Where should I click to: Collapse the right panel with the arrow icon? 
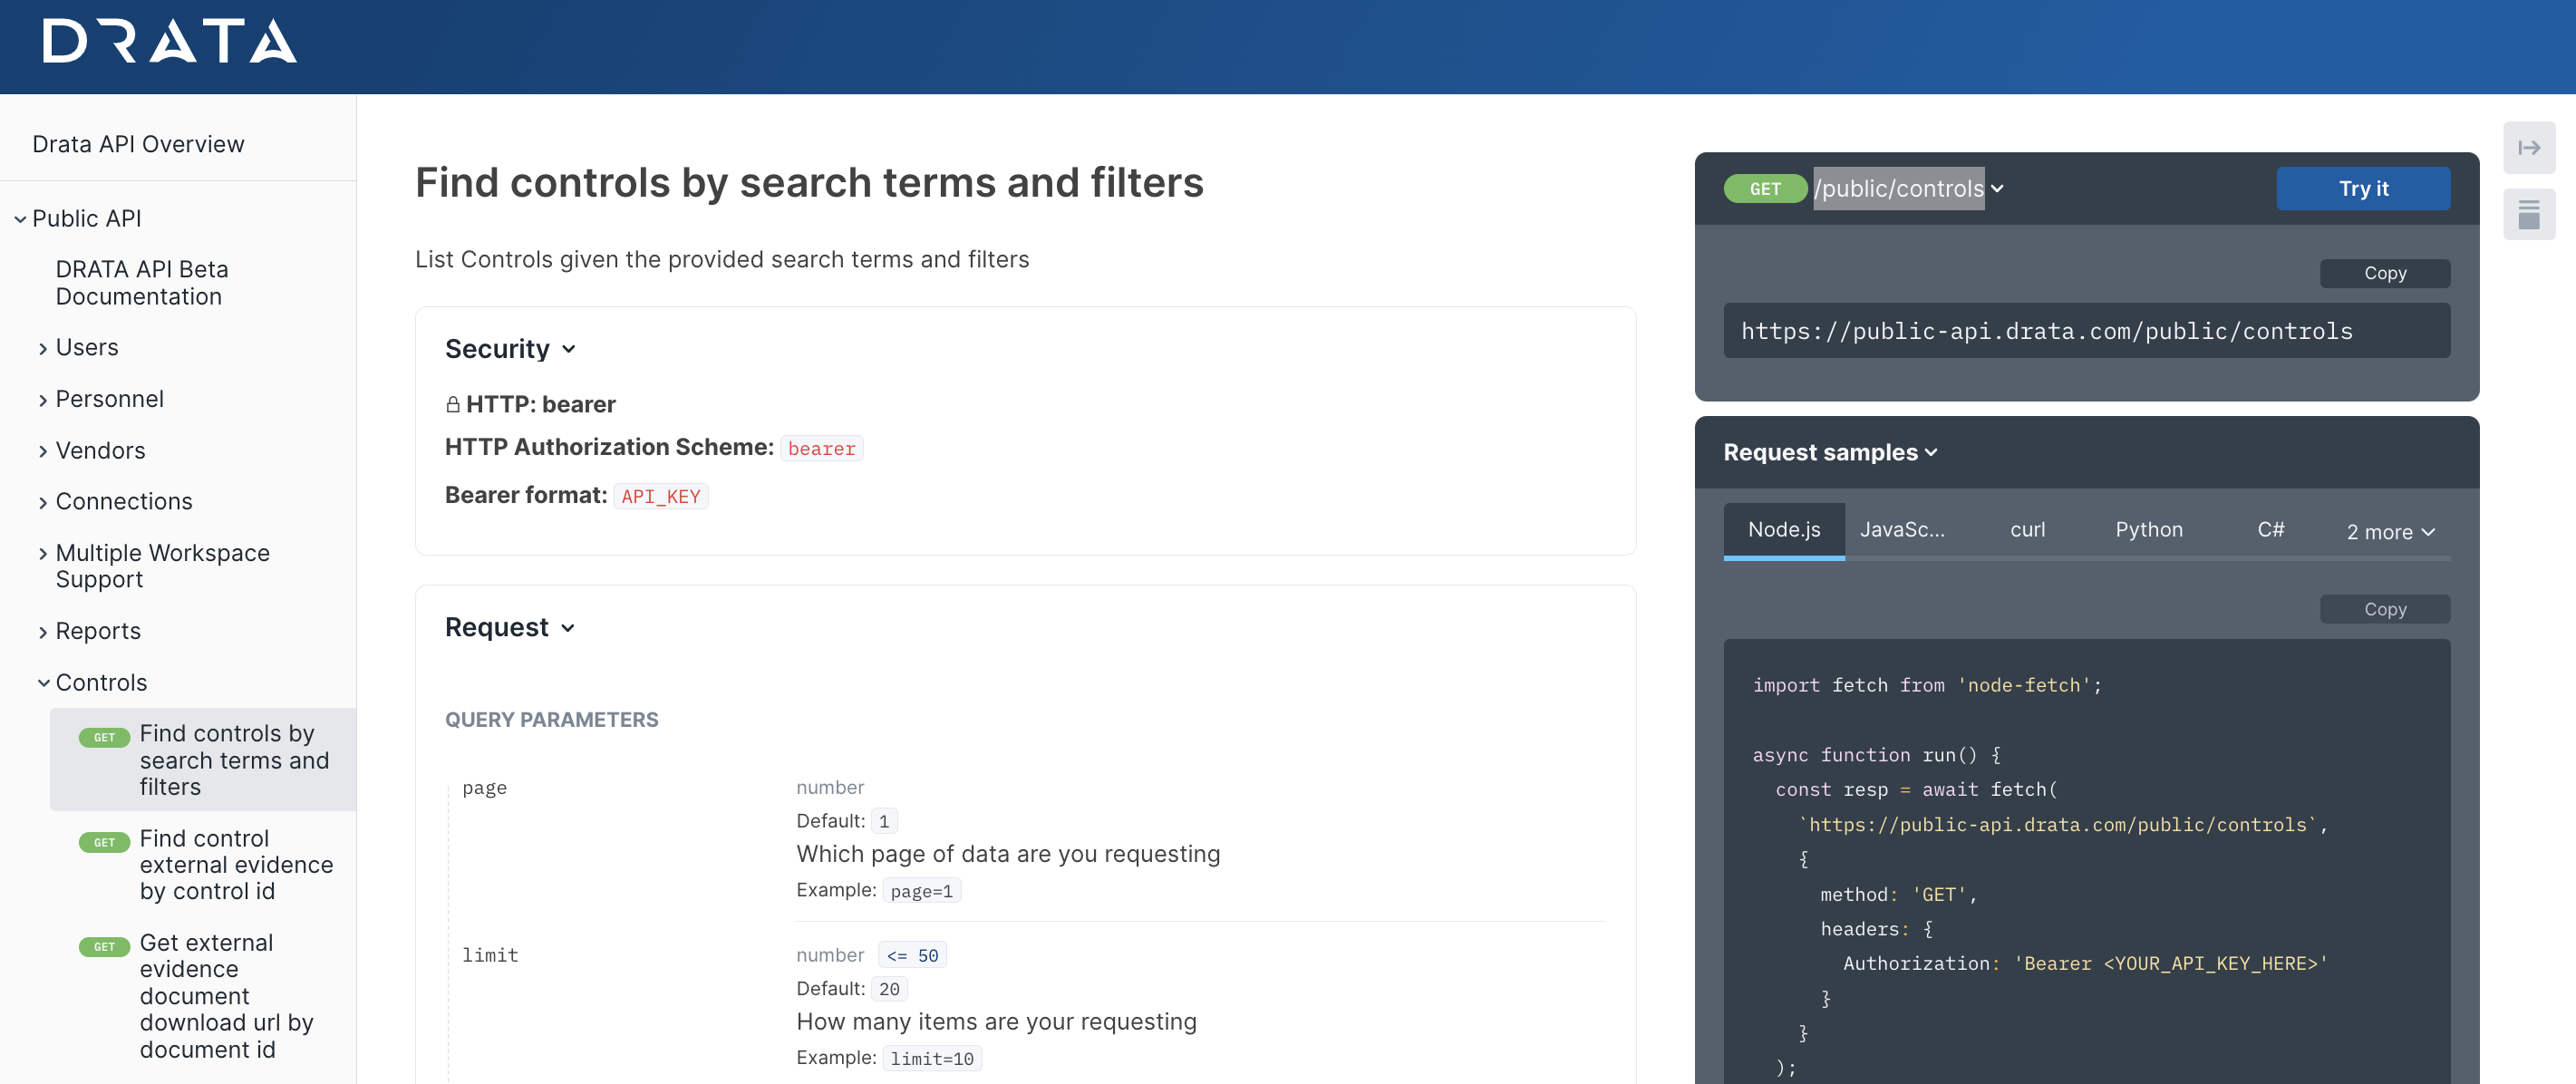point(2528,148)
